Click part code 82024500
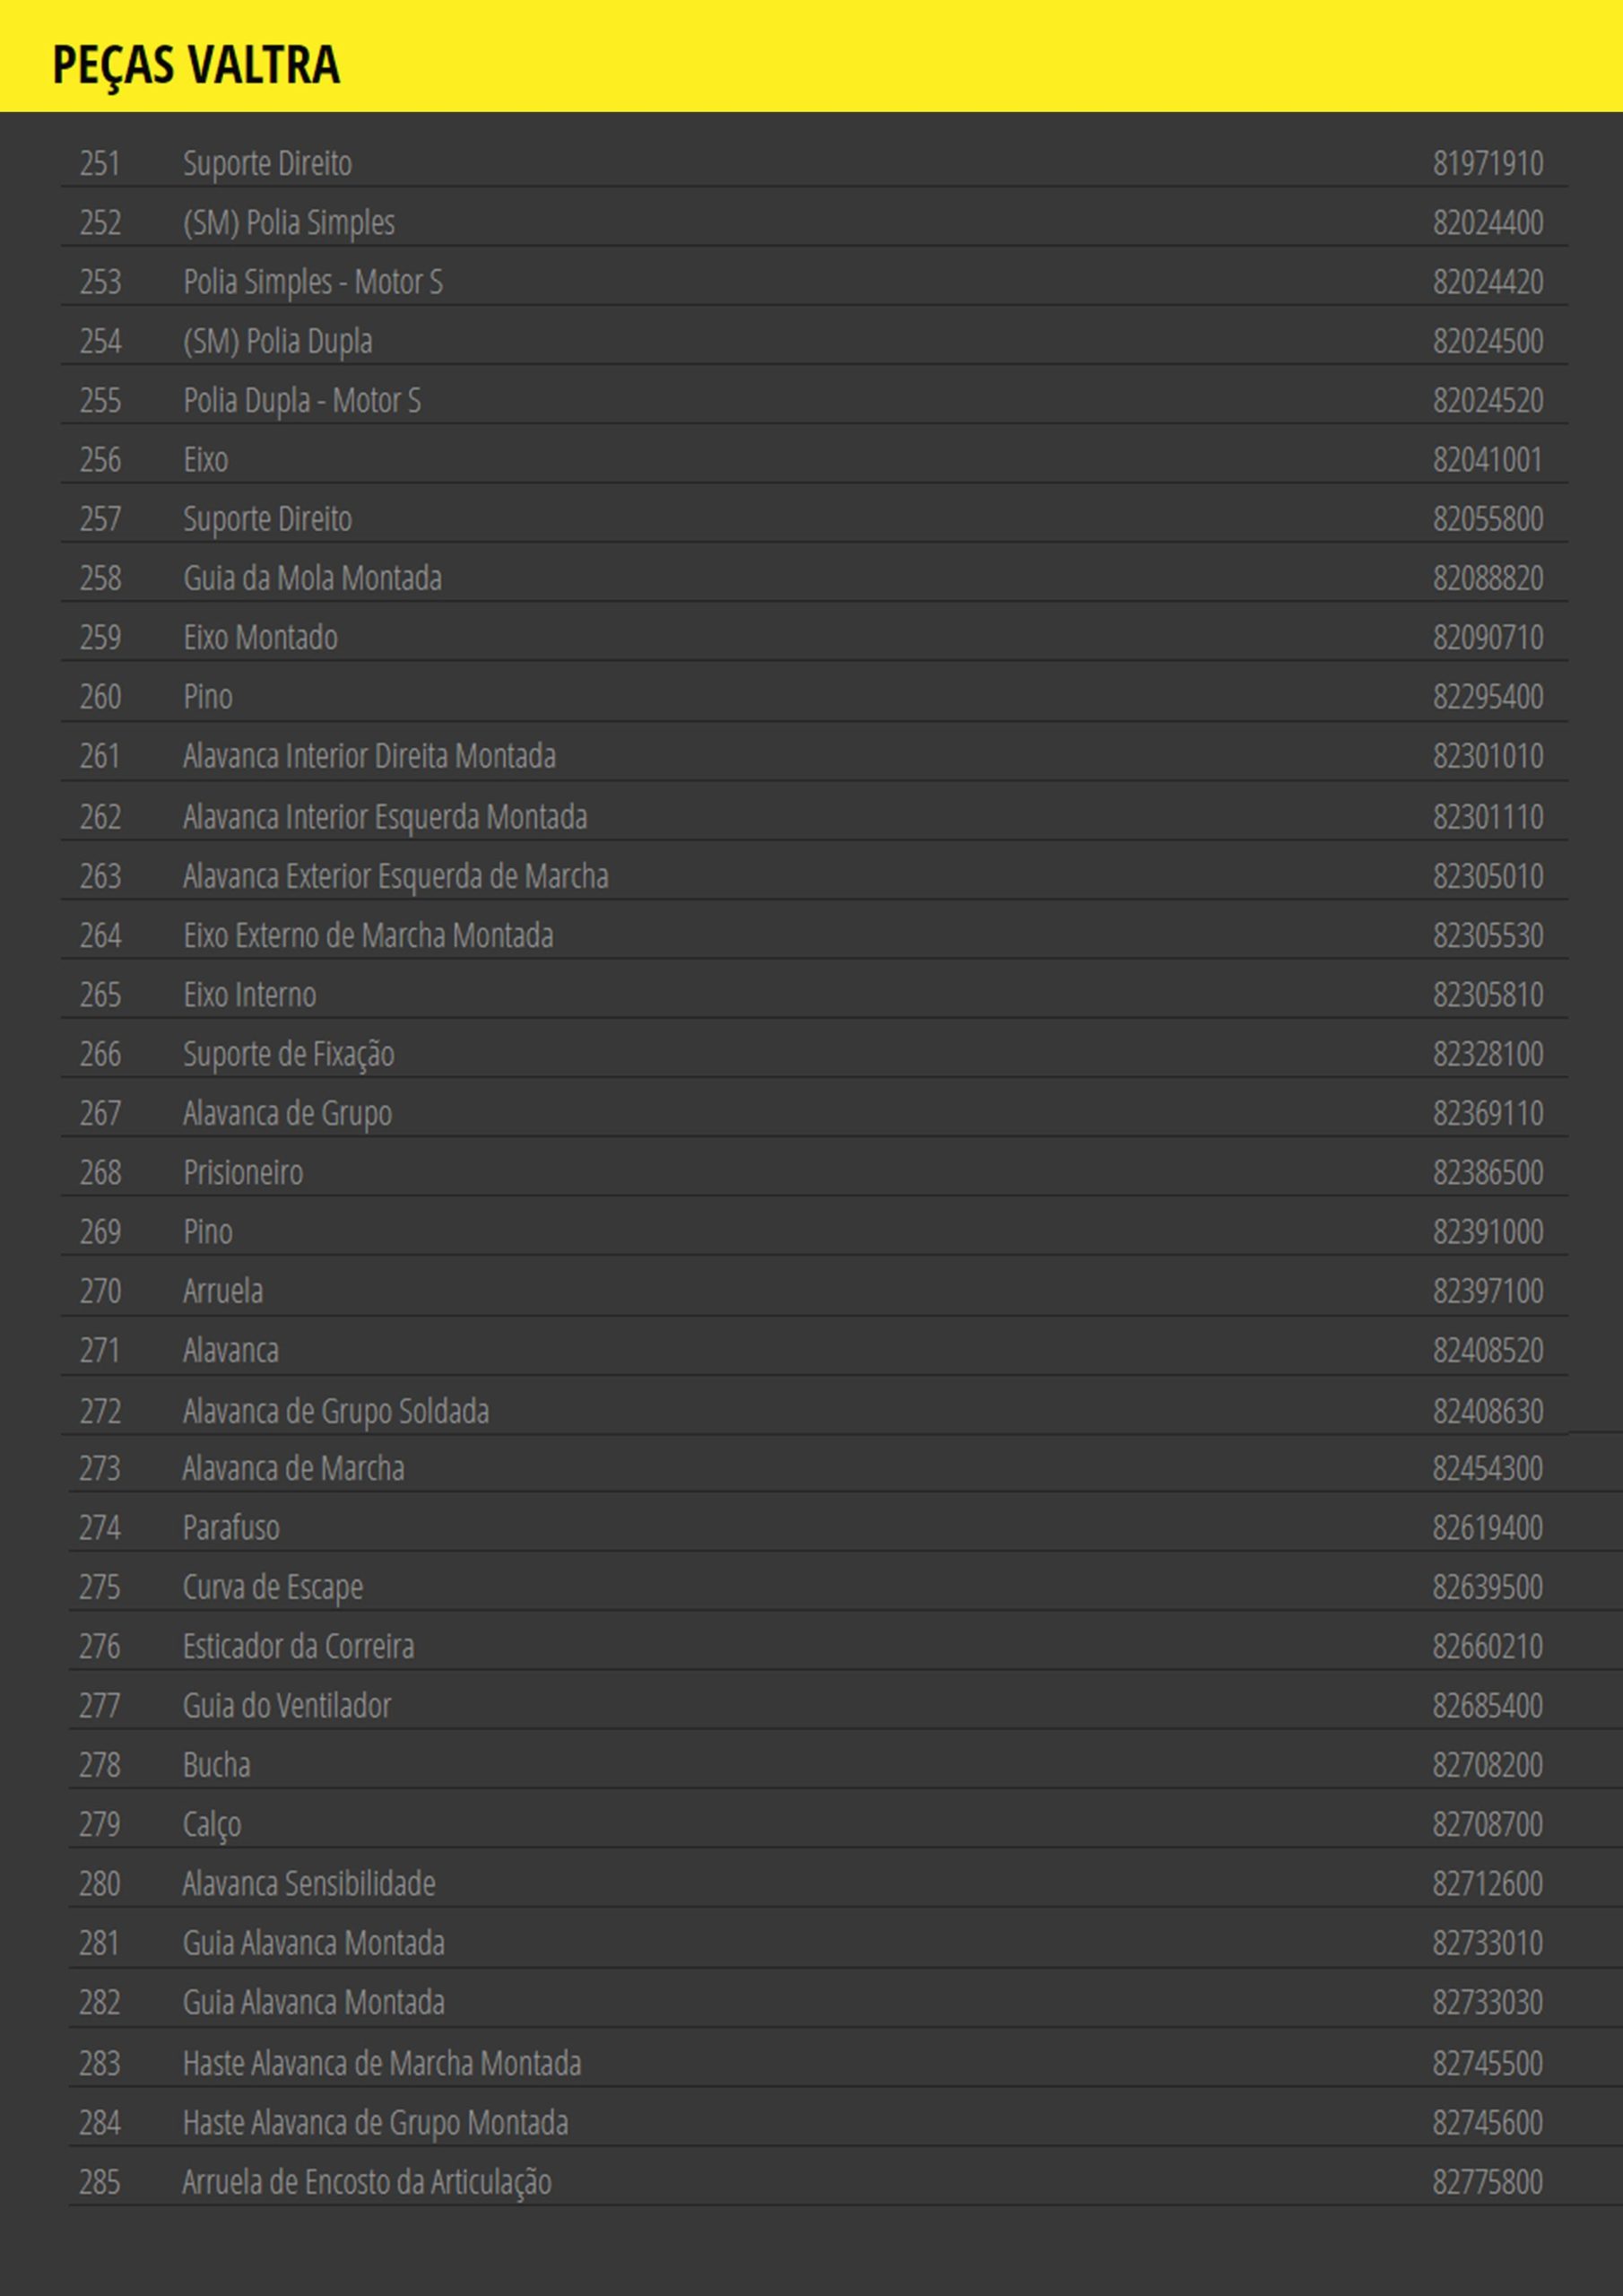 point(1488,341)
